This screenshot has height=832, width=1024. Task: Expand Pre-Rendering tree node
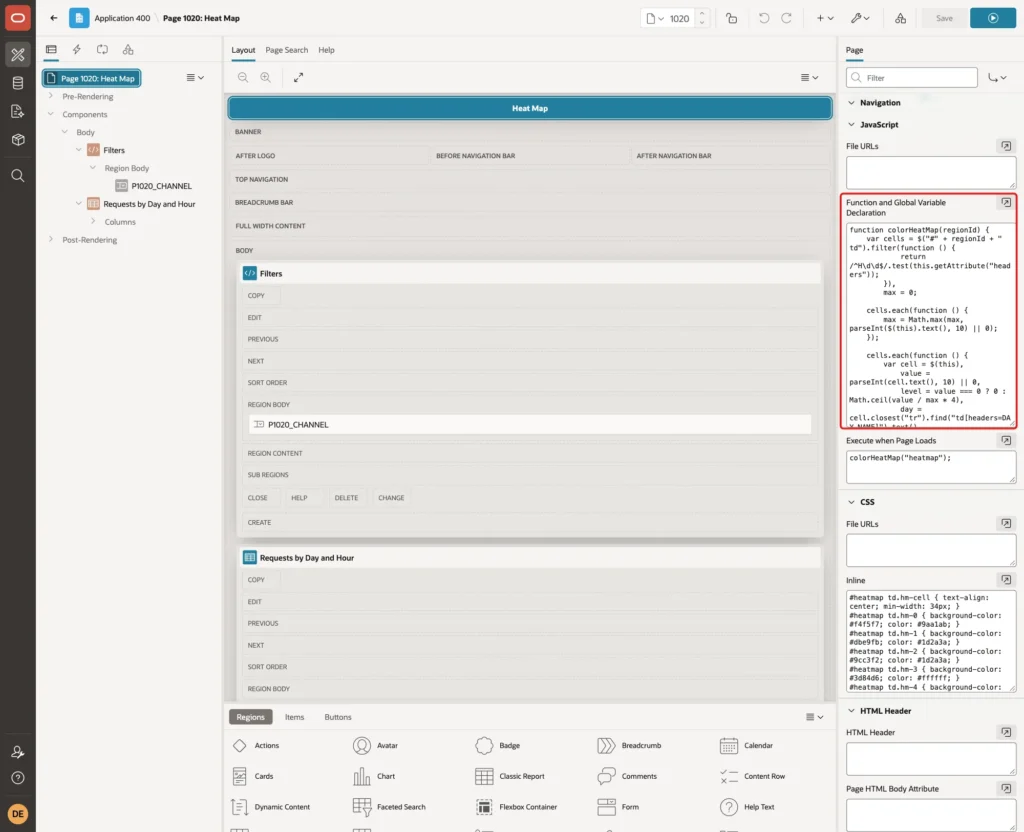(51, 96)
